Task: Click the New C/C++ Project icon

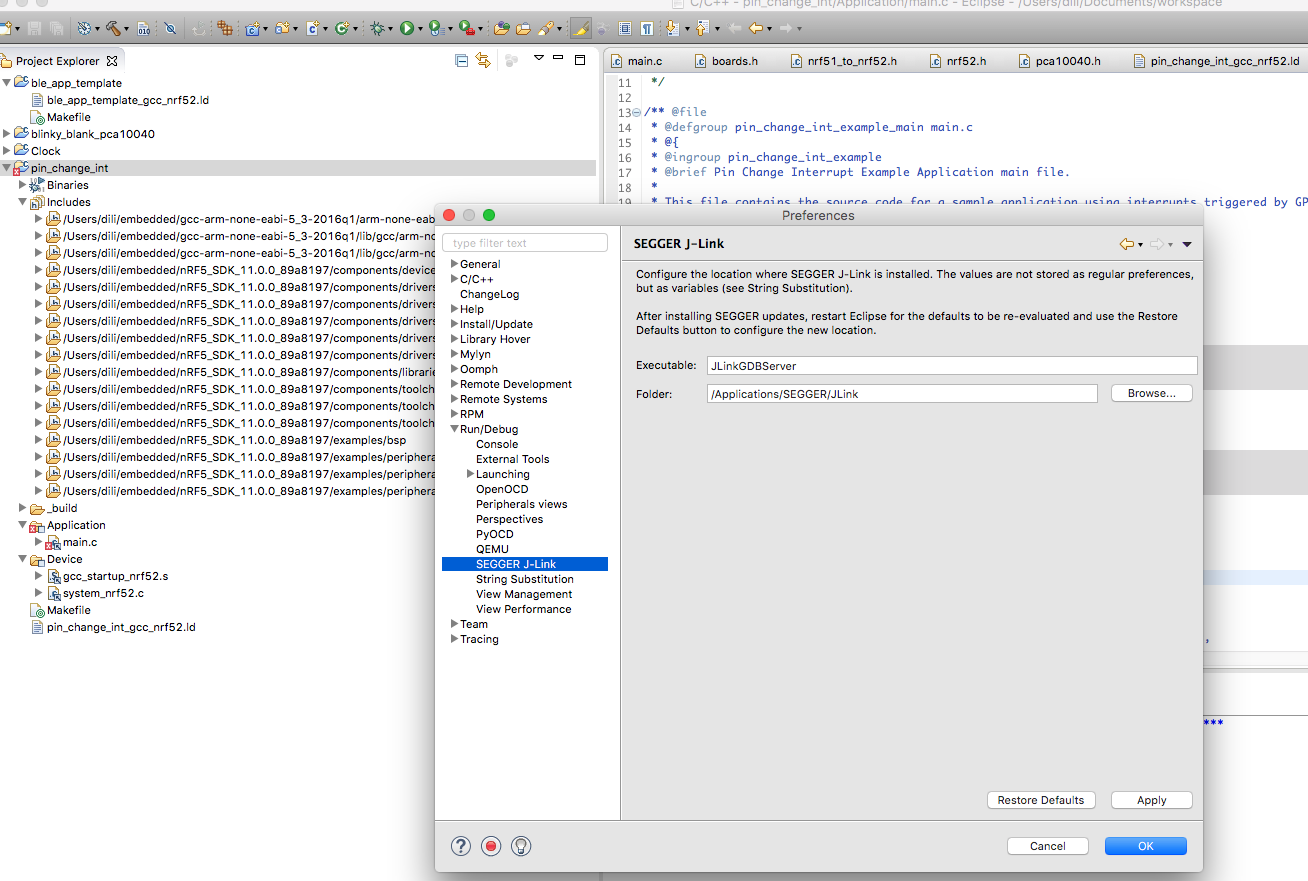Action: [x=252, y=29]
